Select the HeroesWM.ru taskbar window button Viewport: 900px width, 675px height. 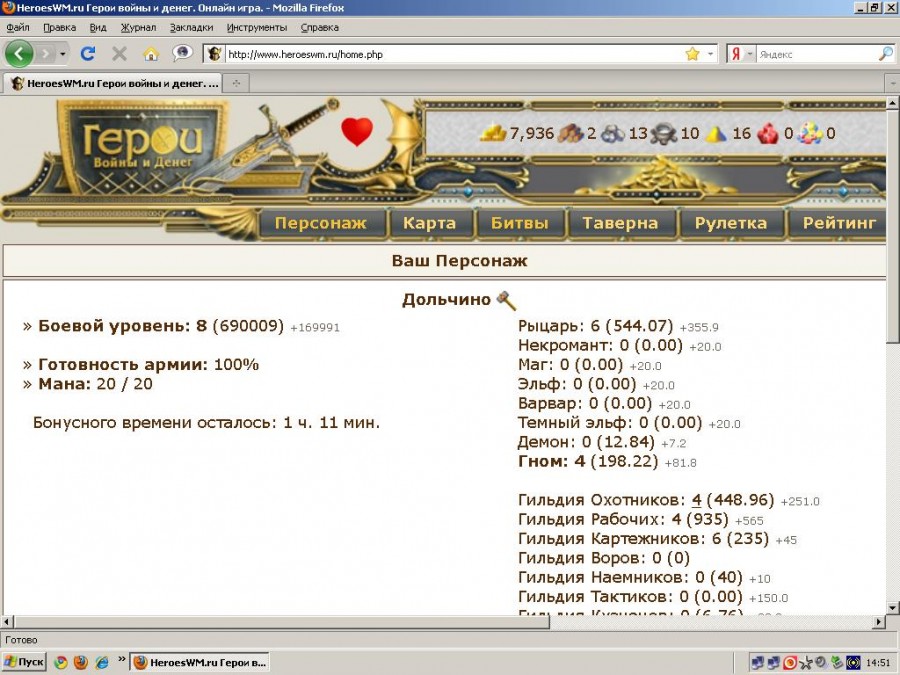pos(199,662)
